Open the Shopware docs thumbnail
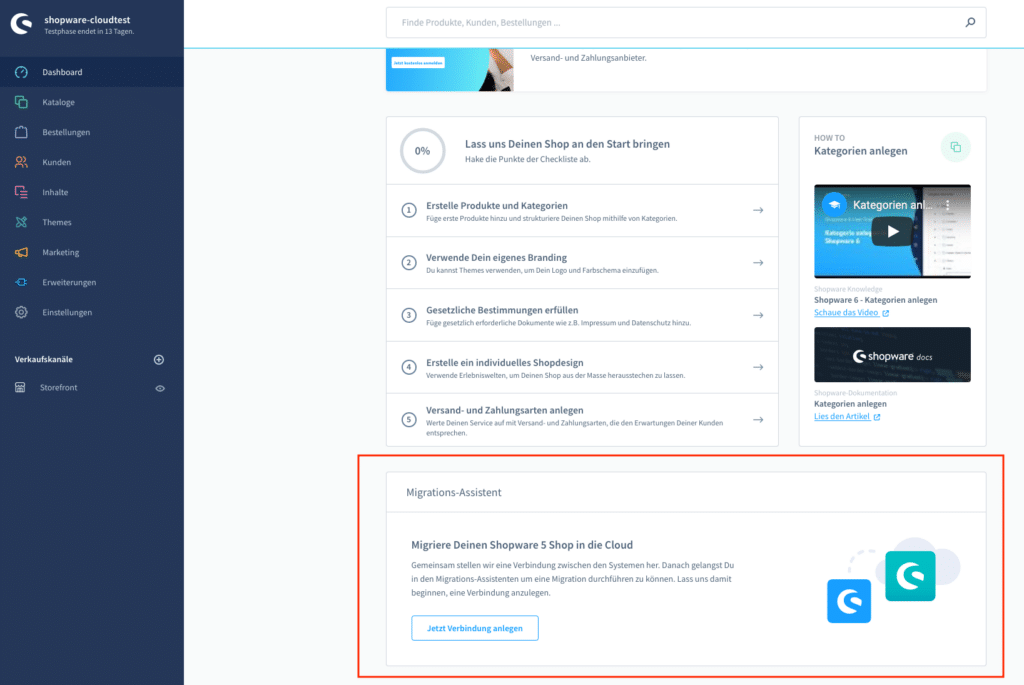Screen dimensions: 1024x685 [x=892, y=355]
